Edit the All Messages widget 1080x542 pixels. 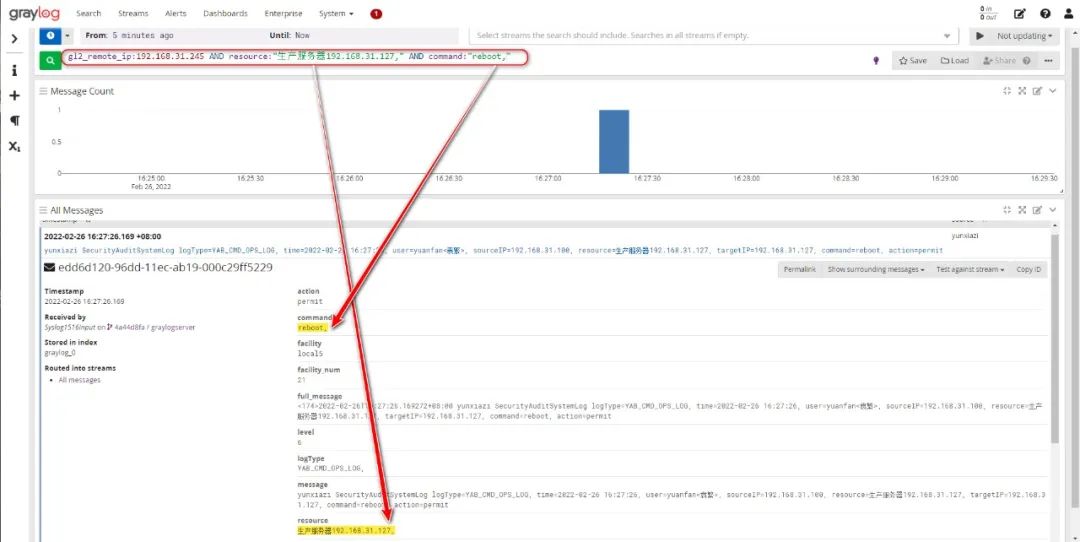coord(1037,210)
